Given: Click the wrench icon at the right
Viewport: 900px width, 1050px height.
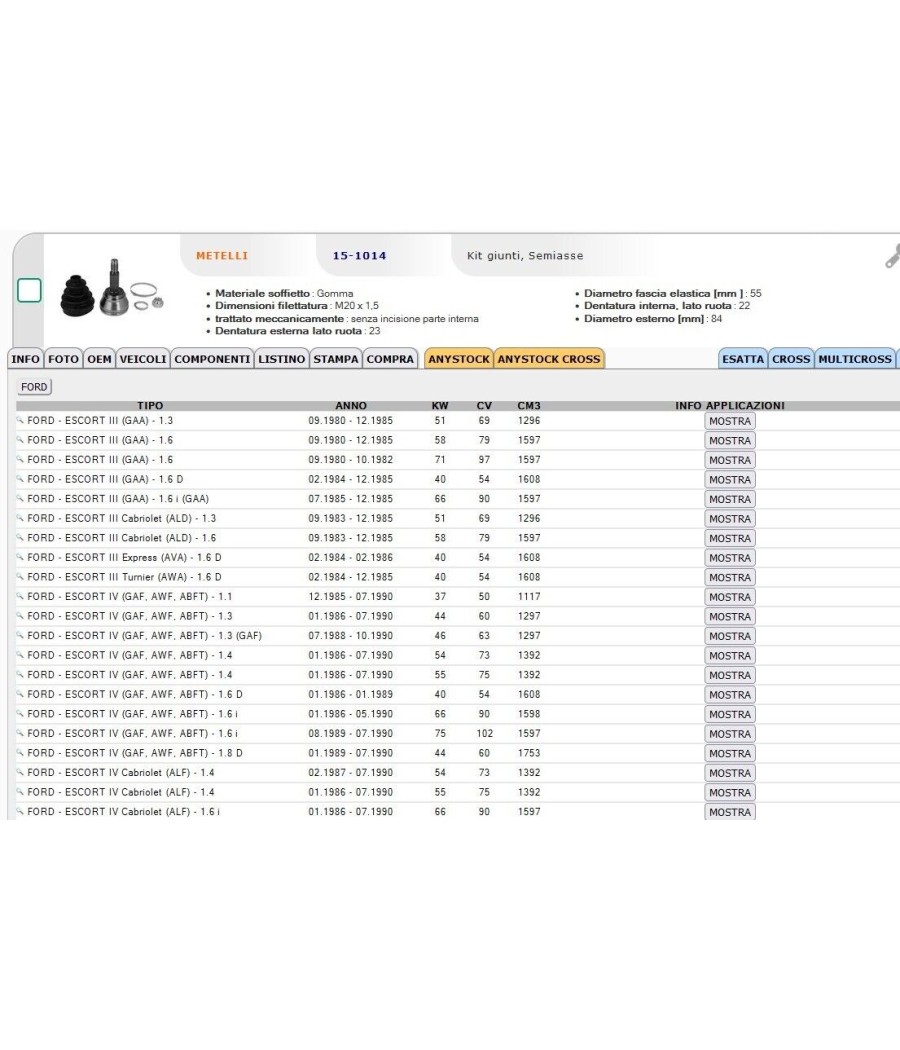Looking at the screenshot, I should tap(892, 256).
